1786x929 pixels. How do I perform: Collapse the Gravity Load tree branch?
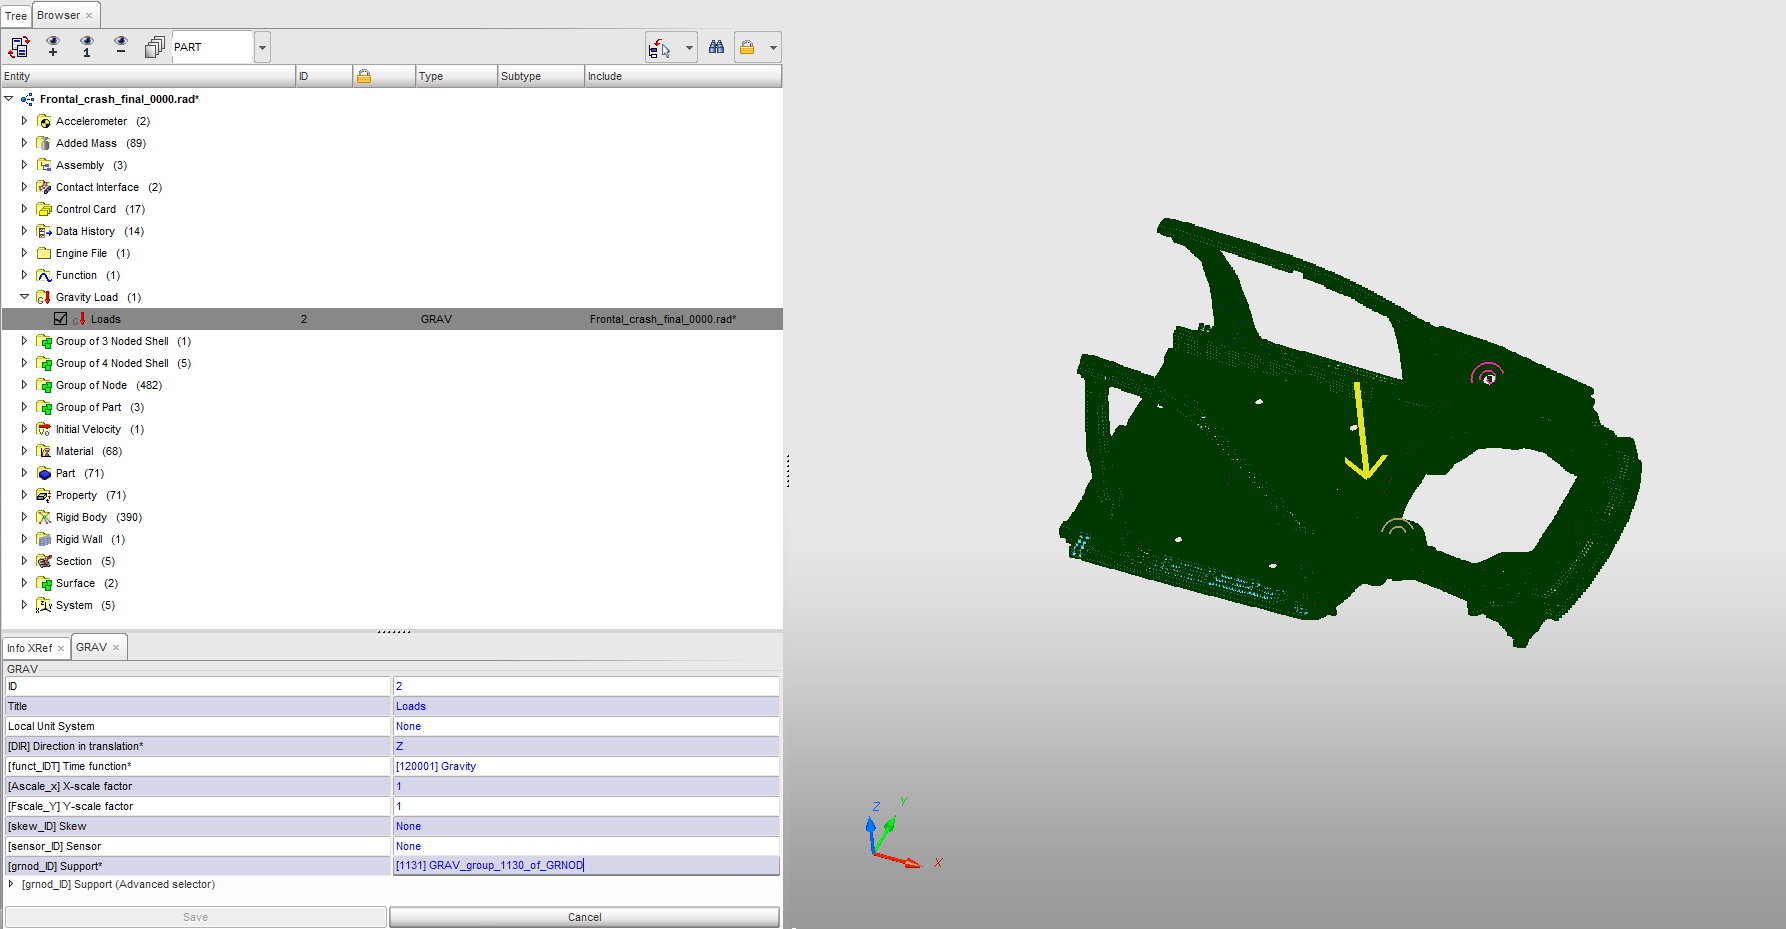tap(24, 296)
